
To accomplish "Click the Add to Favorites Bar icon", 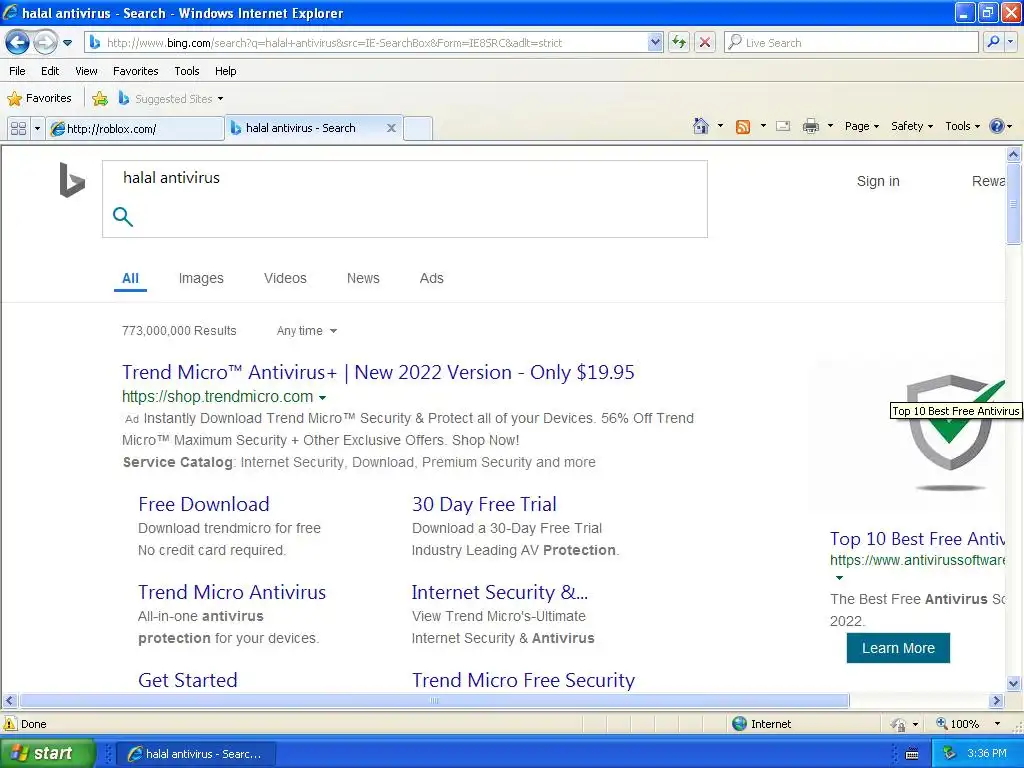I will point(100,99).
